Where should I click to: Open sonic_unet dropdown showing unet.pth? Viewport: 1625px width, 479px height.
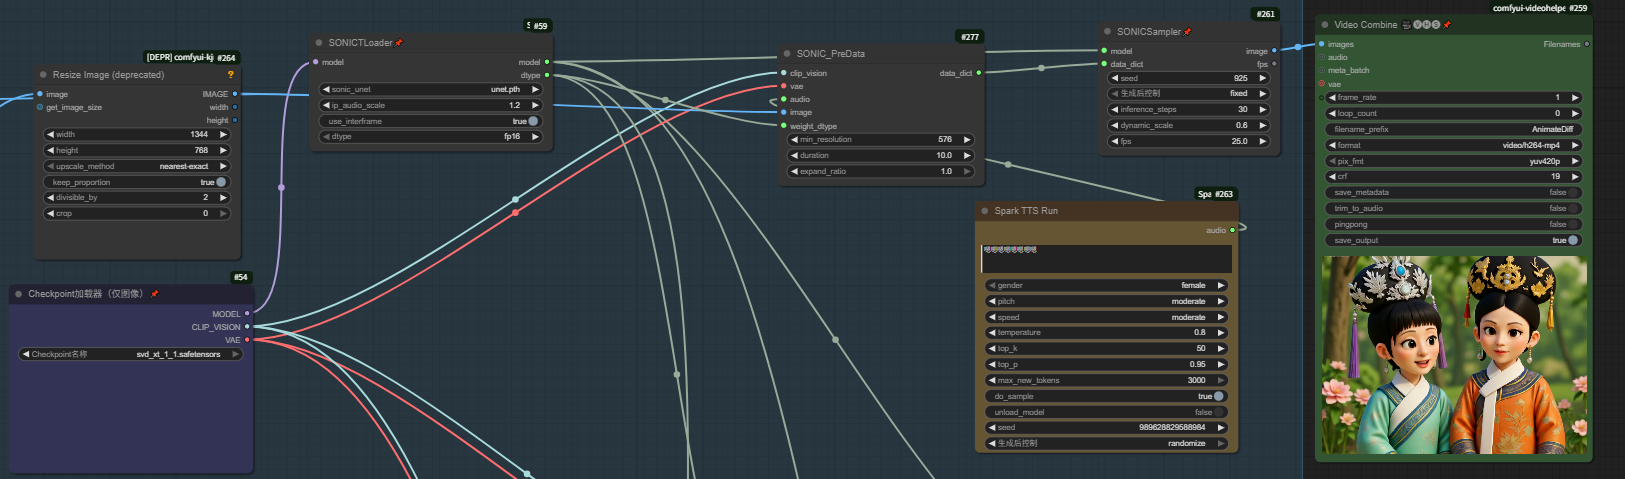(431, 89)
